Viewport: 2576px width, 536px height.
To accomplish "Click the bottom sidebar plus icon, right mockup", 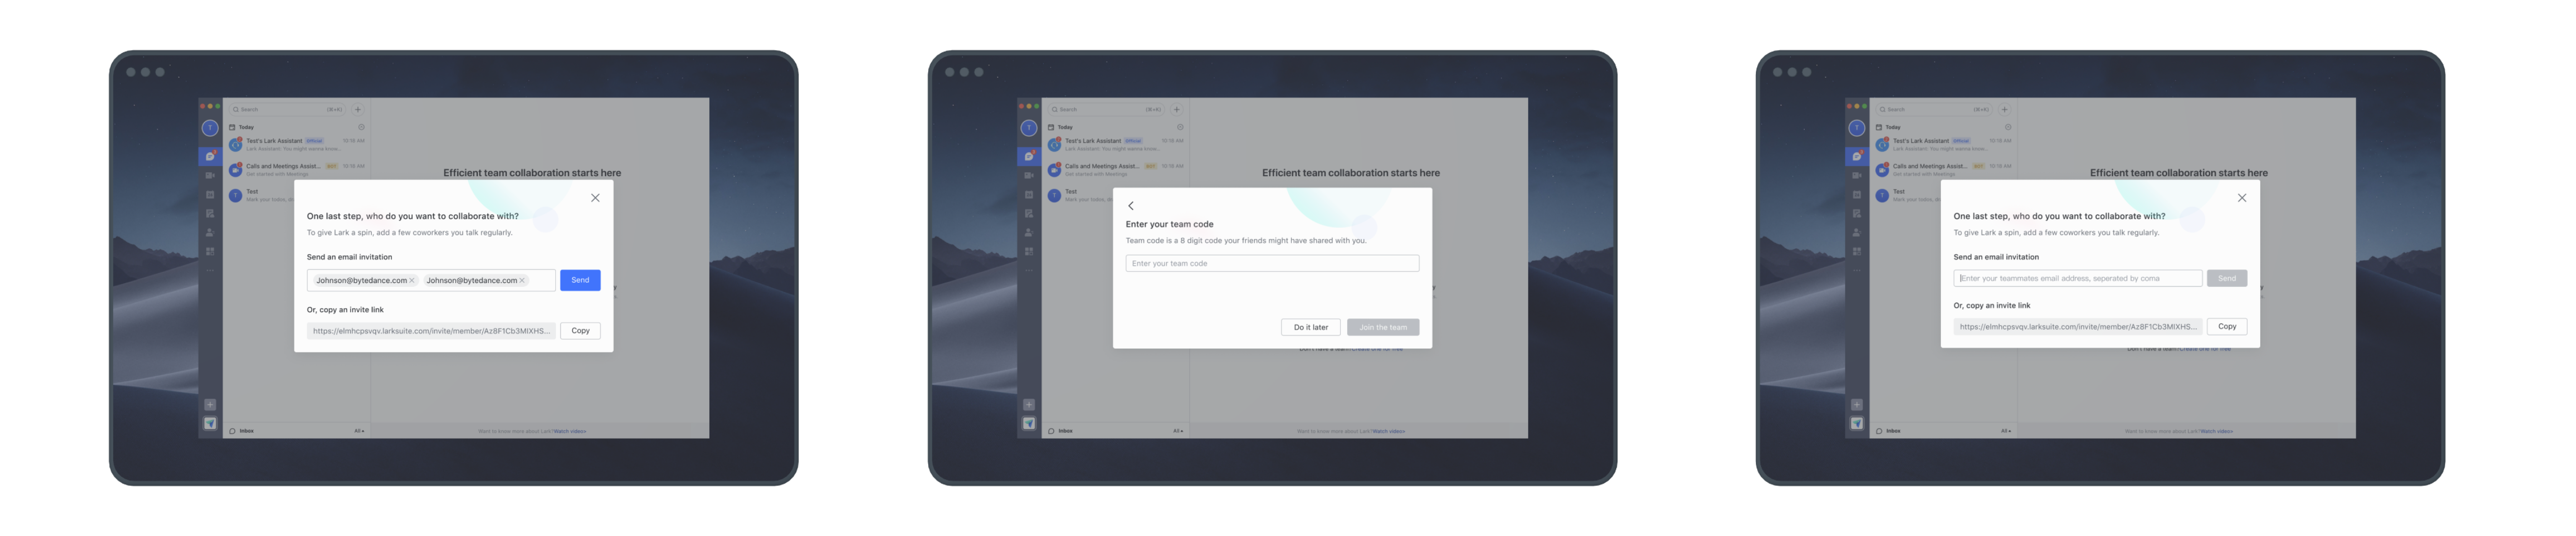I will coord(1857,405).
